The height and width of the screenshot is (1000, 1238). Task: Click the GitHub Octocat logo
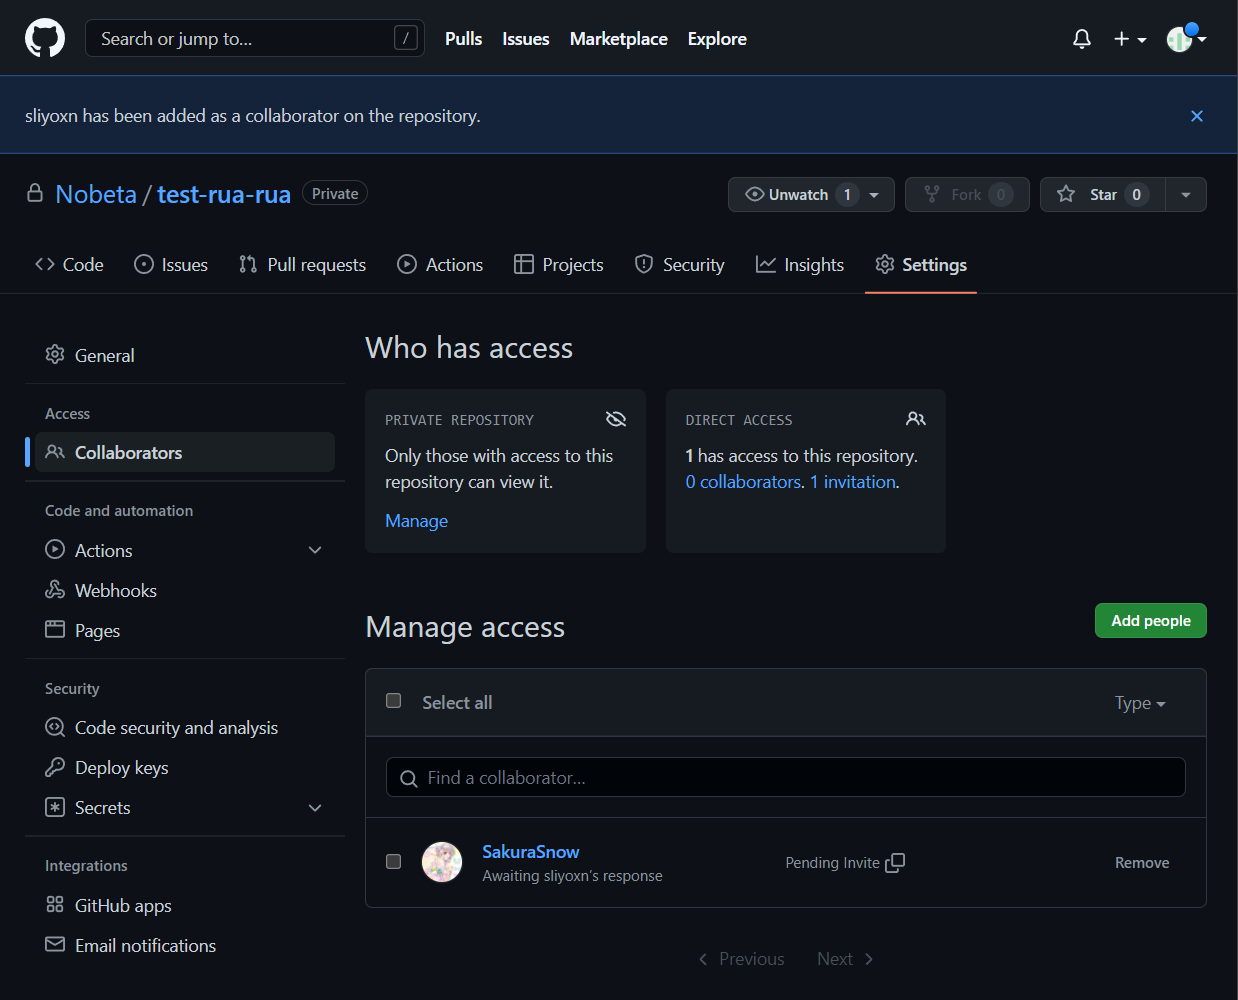[45, 39]
